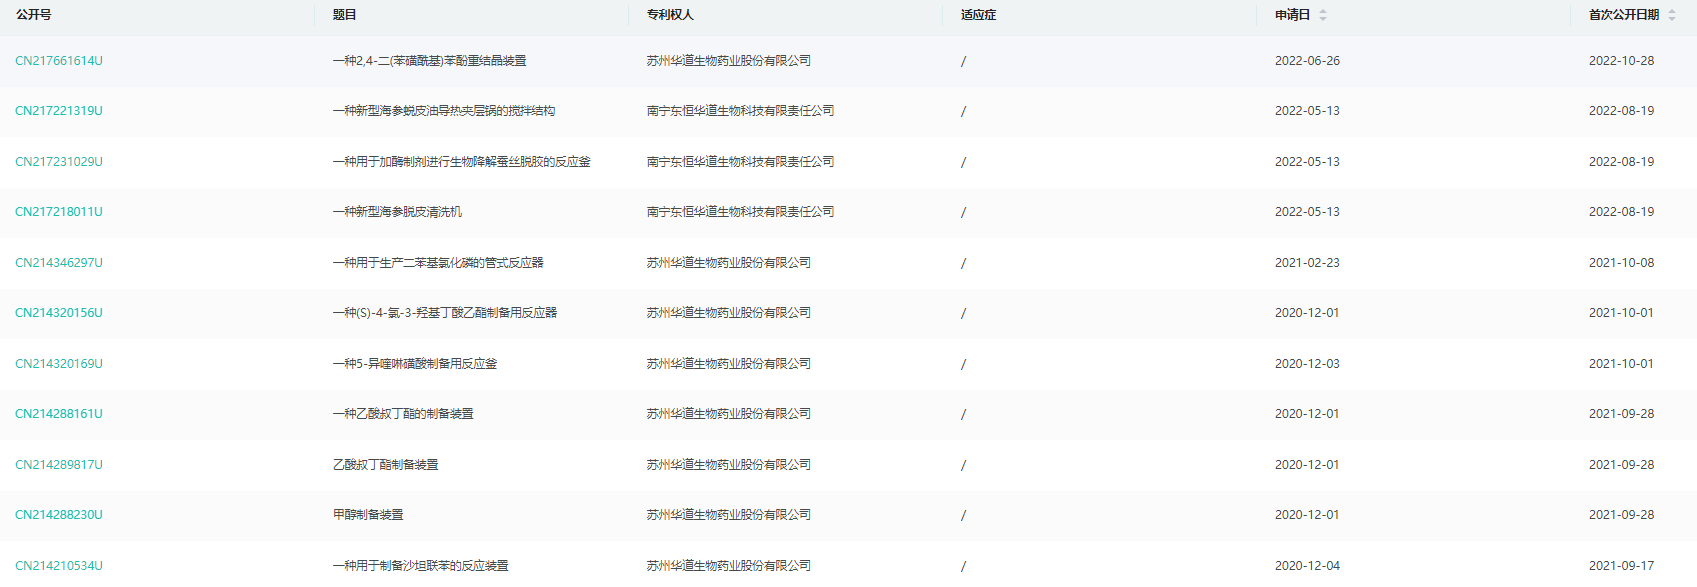1697x587 pixels.
Task: Open patent link CN214346297U
Action: 59,263
